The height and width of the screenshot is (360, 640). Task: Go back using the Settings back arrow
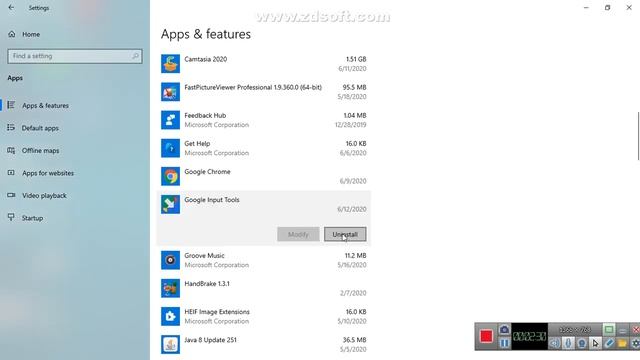11,7
